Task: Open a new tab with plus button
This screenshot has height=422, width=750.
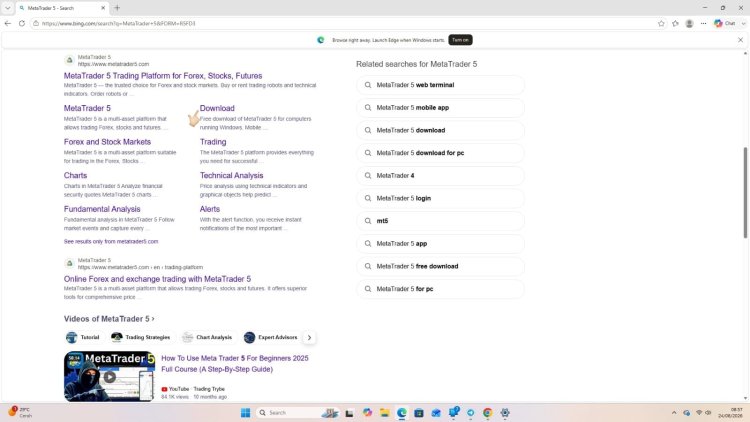Action: coord(117,8)
